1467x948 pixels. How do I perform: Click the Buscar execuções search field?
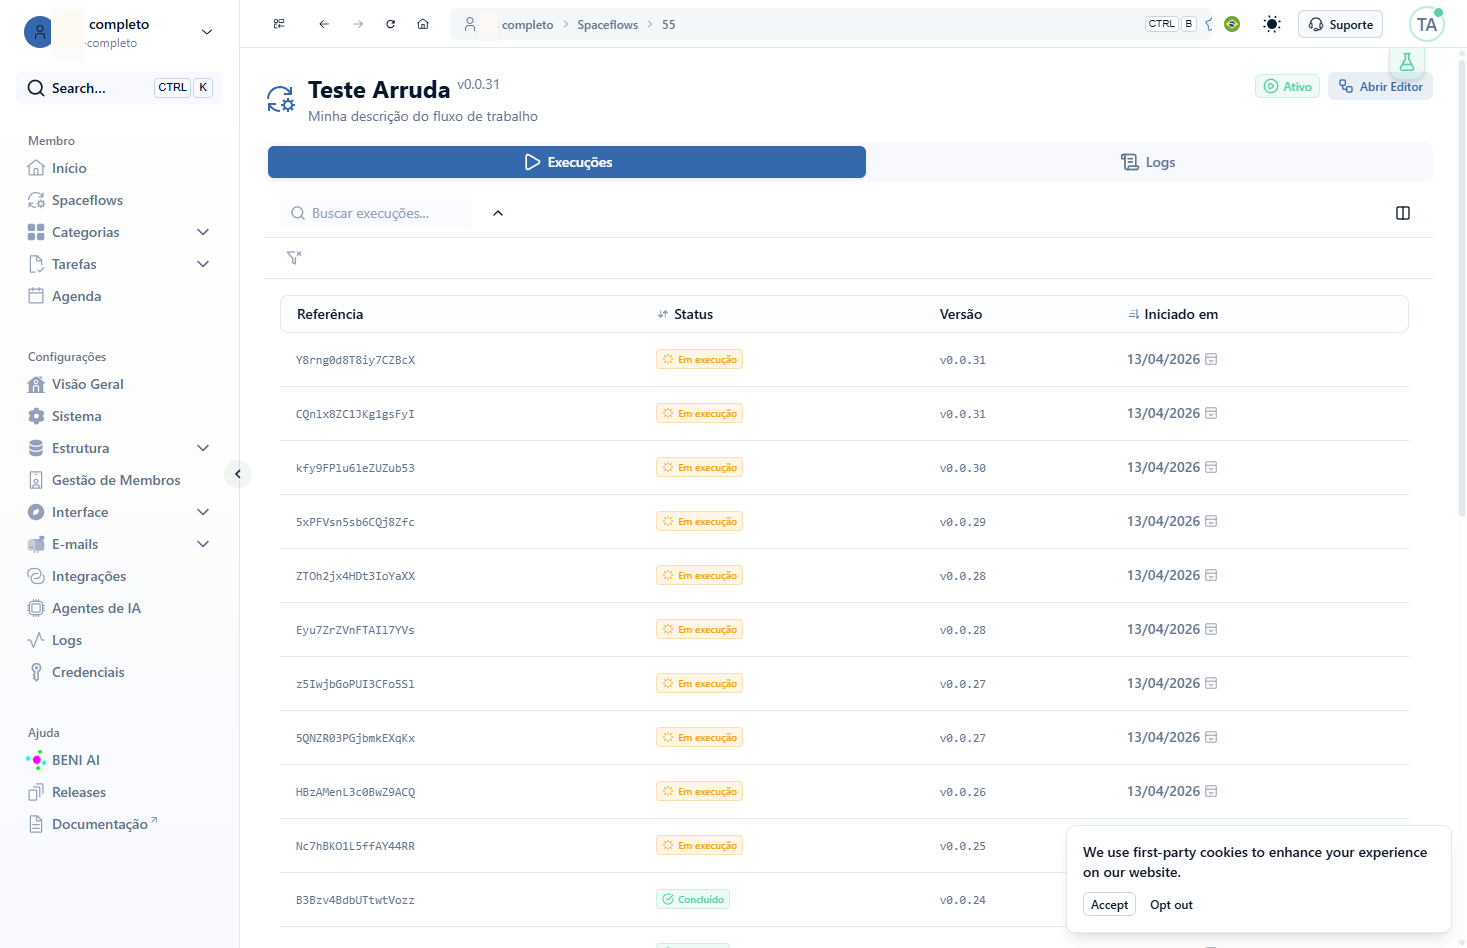pyautogui.click(x=376, y=213)
